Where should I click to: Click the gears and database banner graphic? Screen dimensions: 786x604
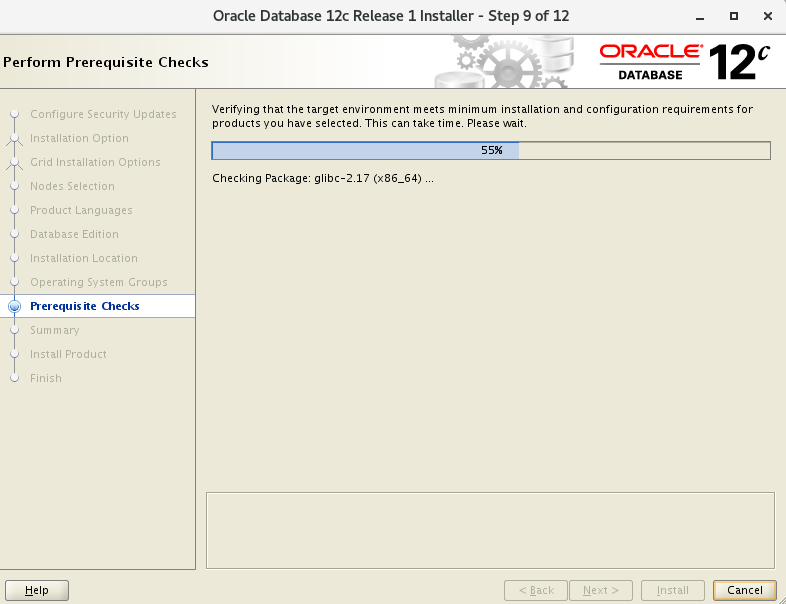504,62
